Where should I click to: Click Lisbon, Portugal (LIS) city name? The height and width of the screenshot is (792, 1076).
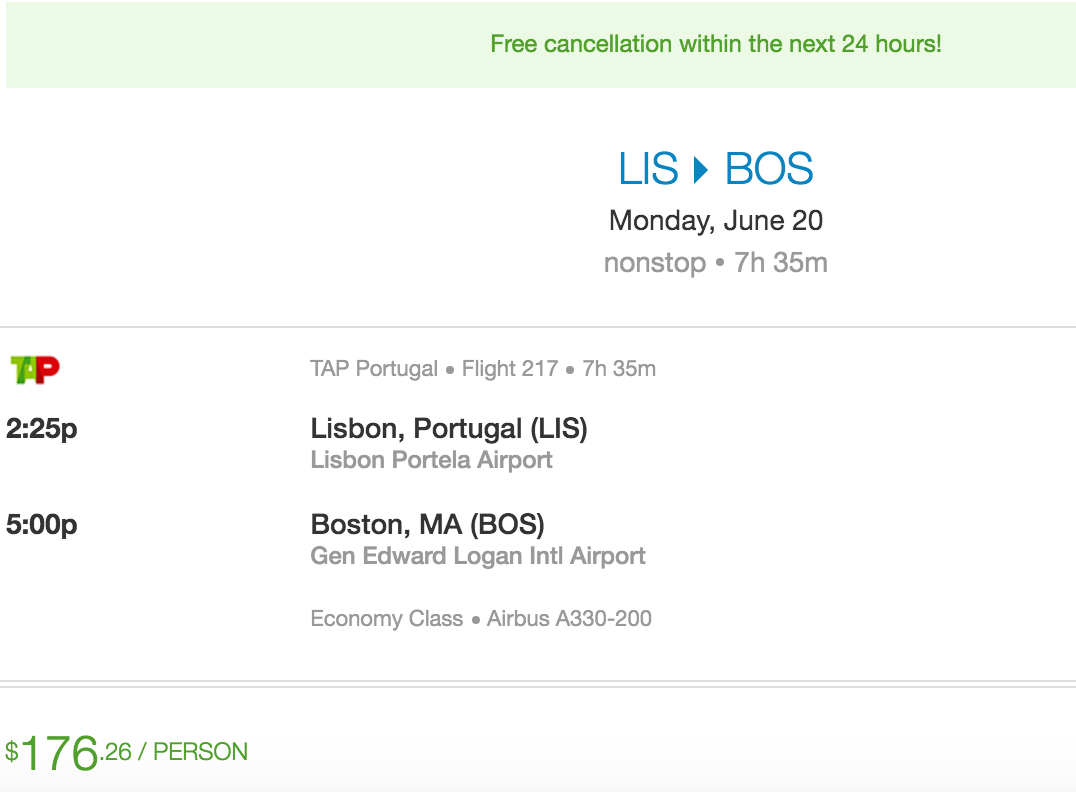(x=449, y=429)
